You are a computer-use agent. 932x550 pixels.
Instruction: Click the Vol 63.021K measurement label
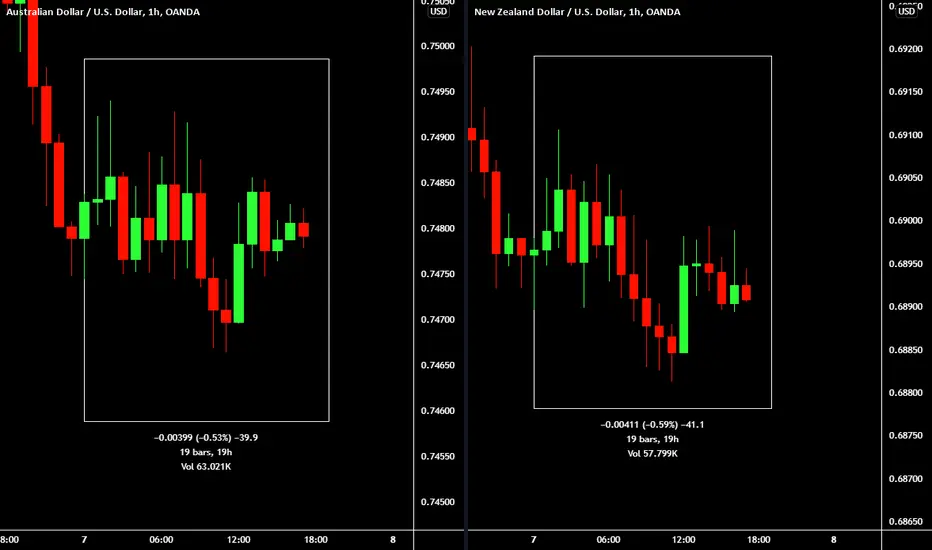(206, 467)
